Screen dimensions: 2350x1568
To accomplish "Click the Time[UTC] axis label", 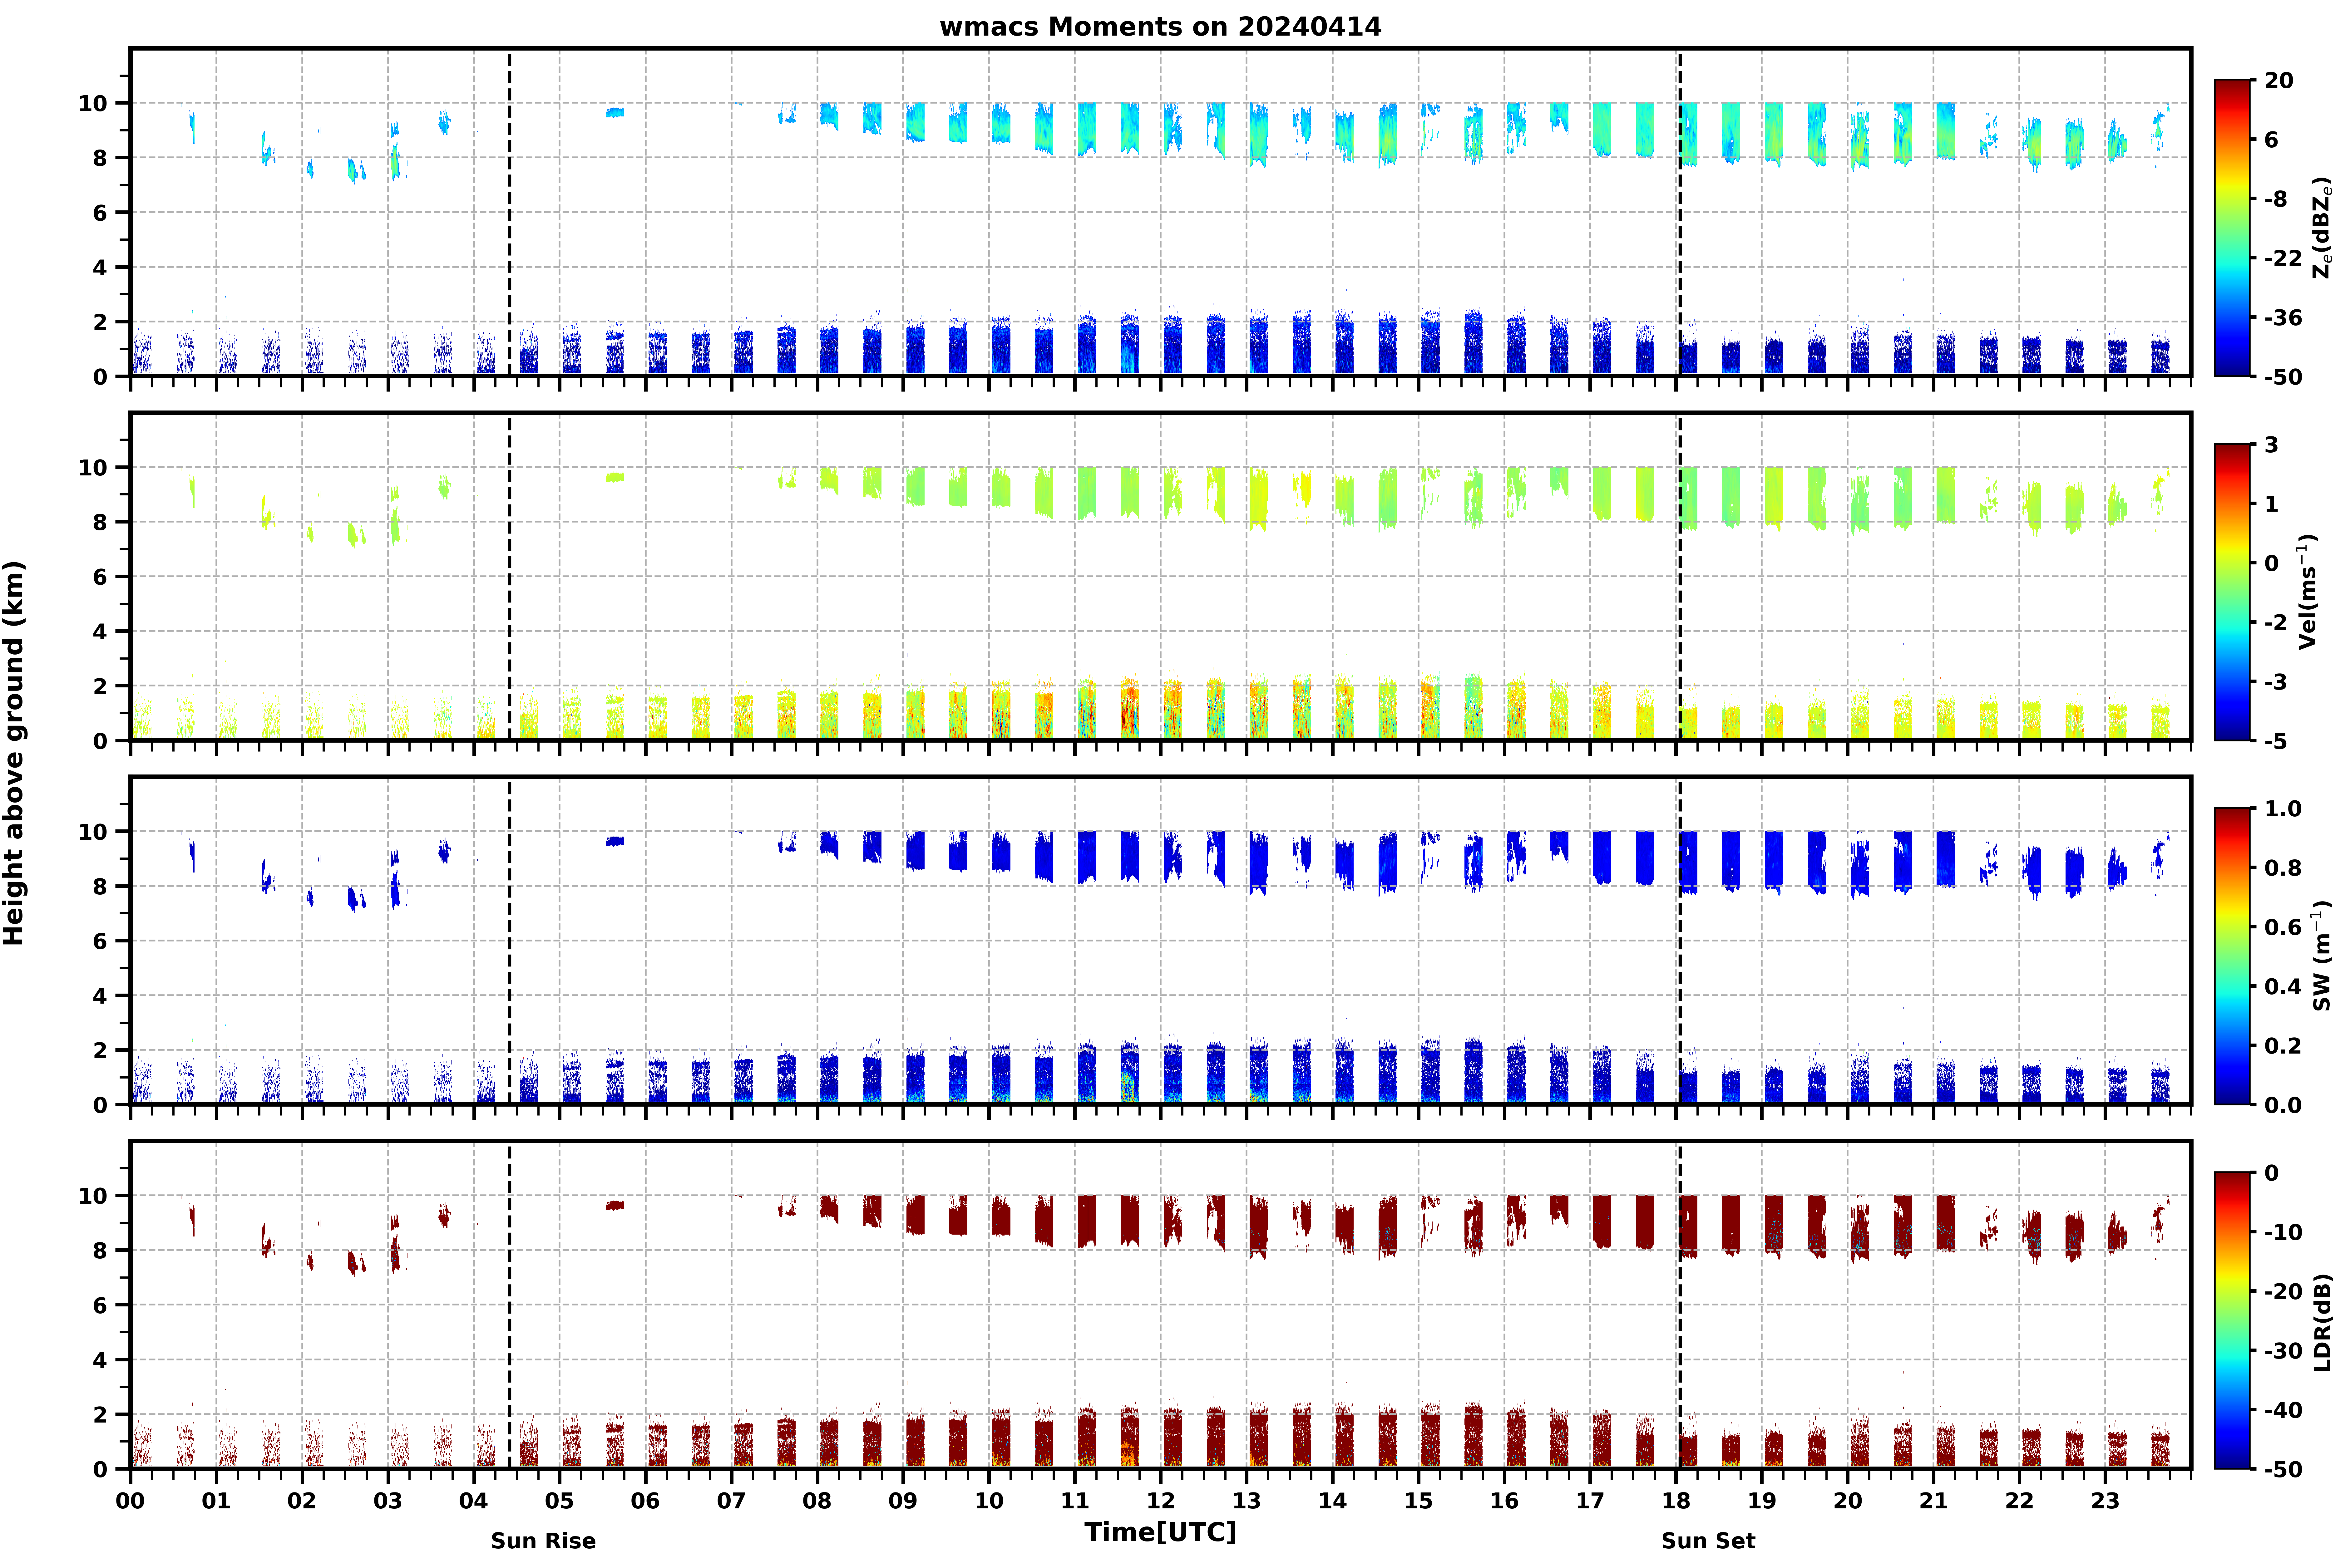I will pyautogui.click(x=1160, y=1532).
